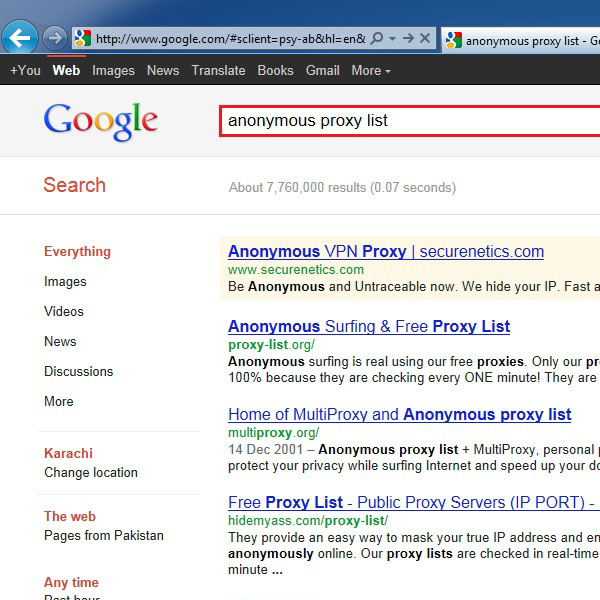
Task: Select Web in Google top bar
Action: click(66, 70)
